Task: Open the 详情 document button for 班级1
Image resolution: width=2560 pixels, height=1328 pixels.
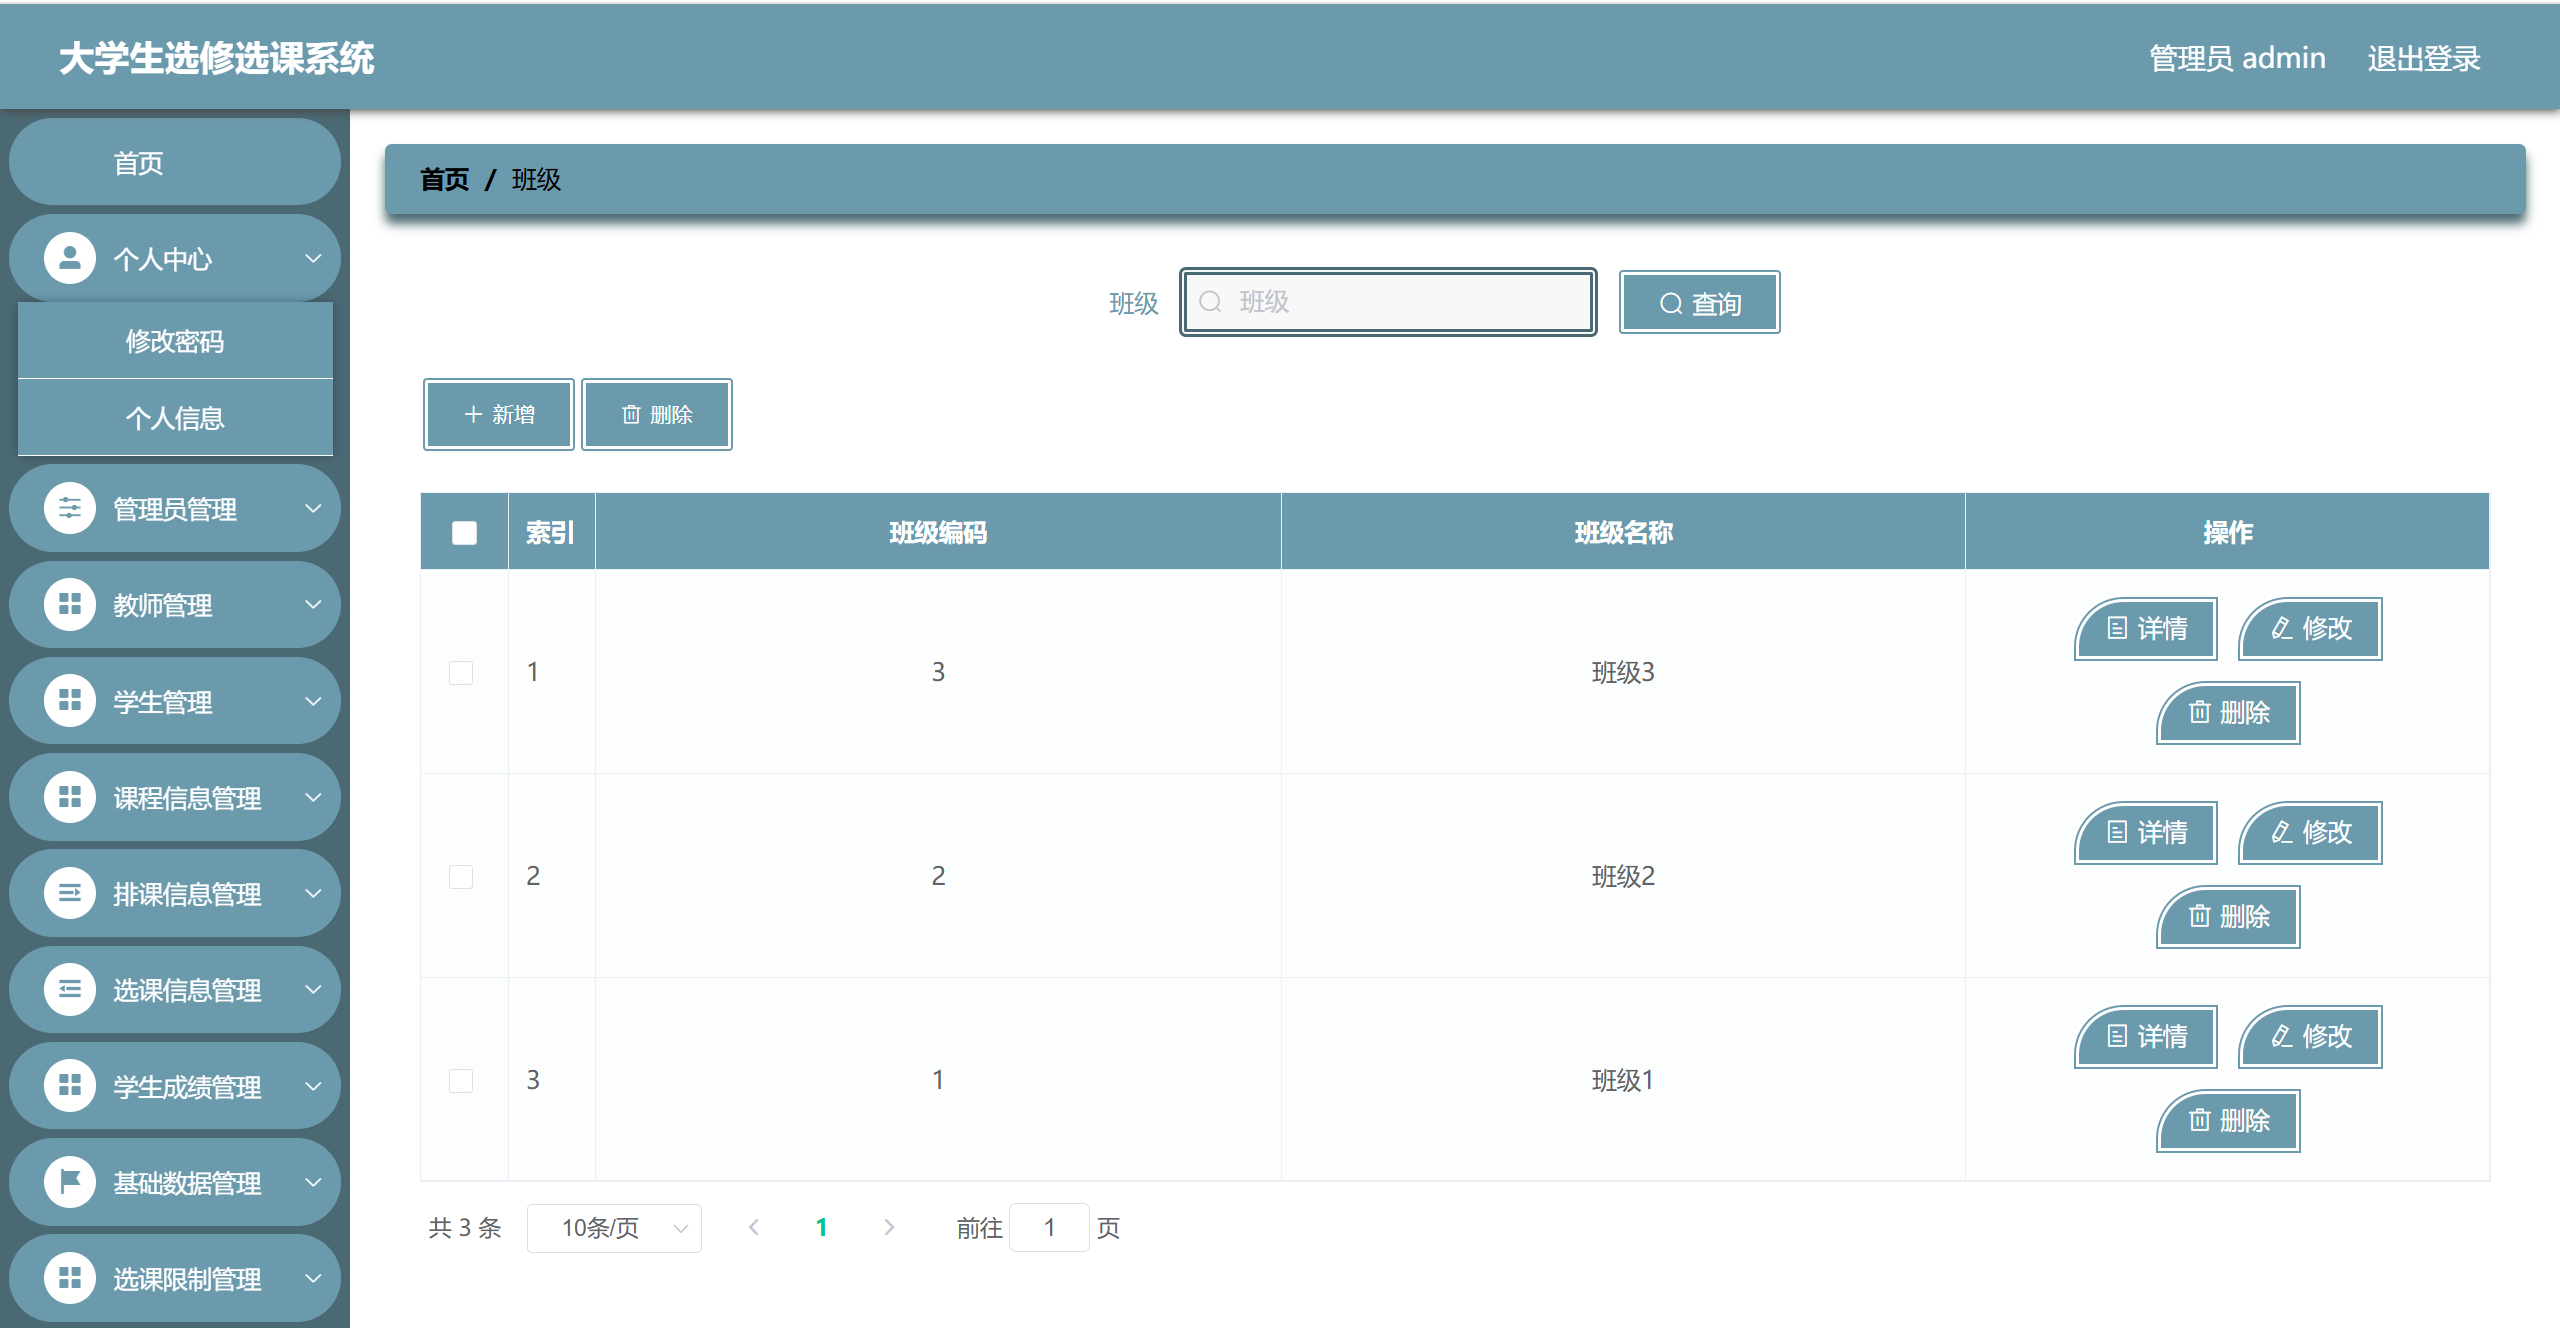Action: (2146, 1037)
